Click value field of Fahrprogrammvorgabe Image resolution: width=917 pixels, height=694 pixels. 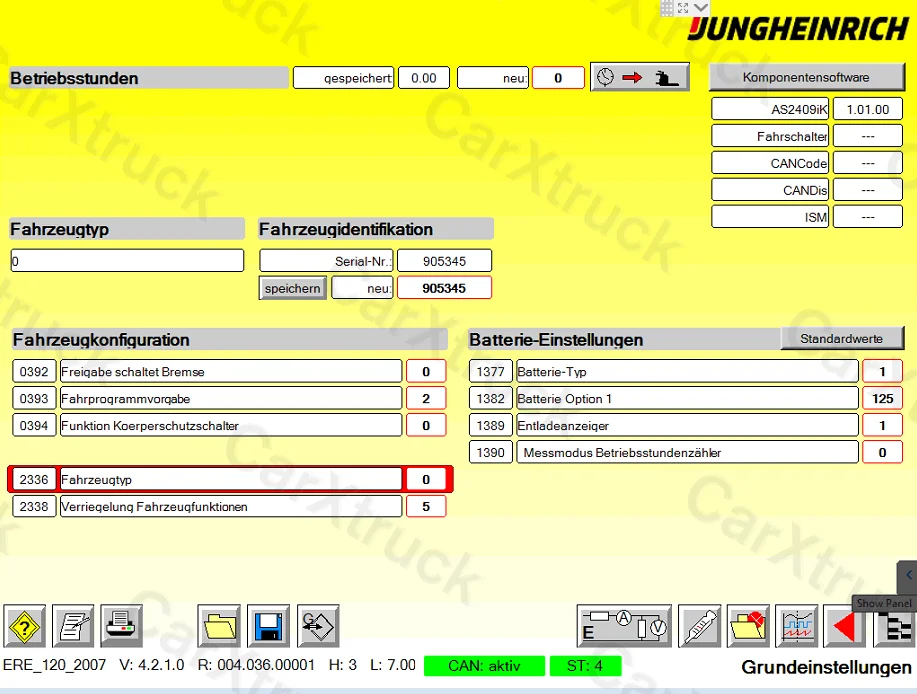click(426, 398)
